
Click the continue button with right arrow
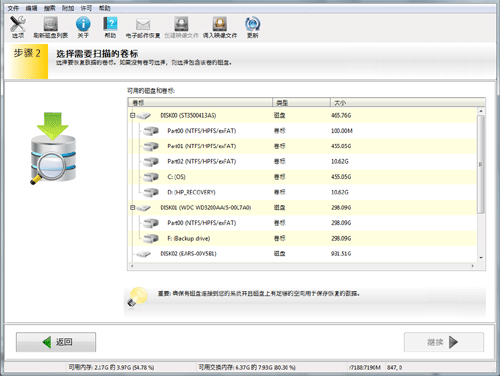(x=444, y=342)
